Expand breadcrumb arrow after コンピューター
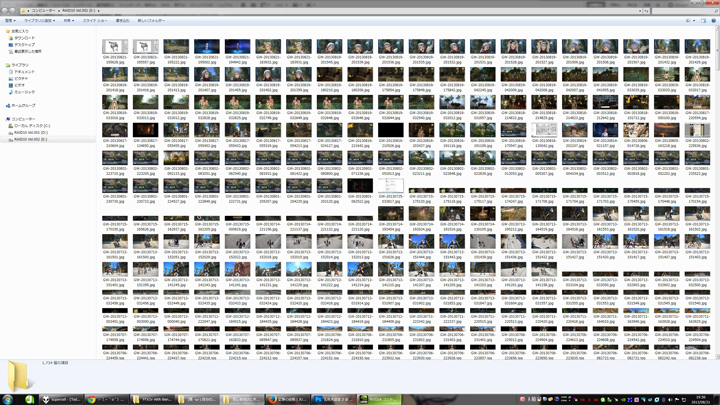720x405 pixels. point(59,10)
